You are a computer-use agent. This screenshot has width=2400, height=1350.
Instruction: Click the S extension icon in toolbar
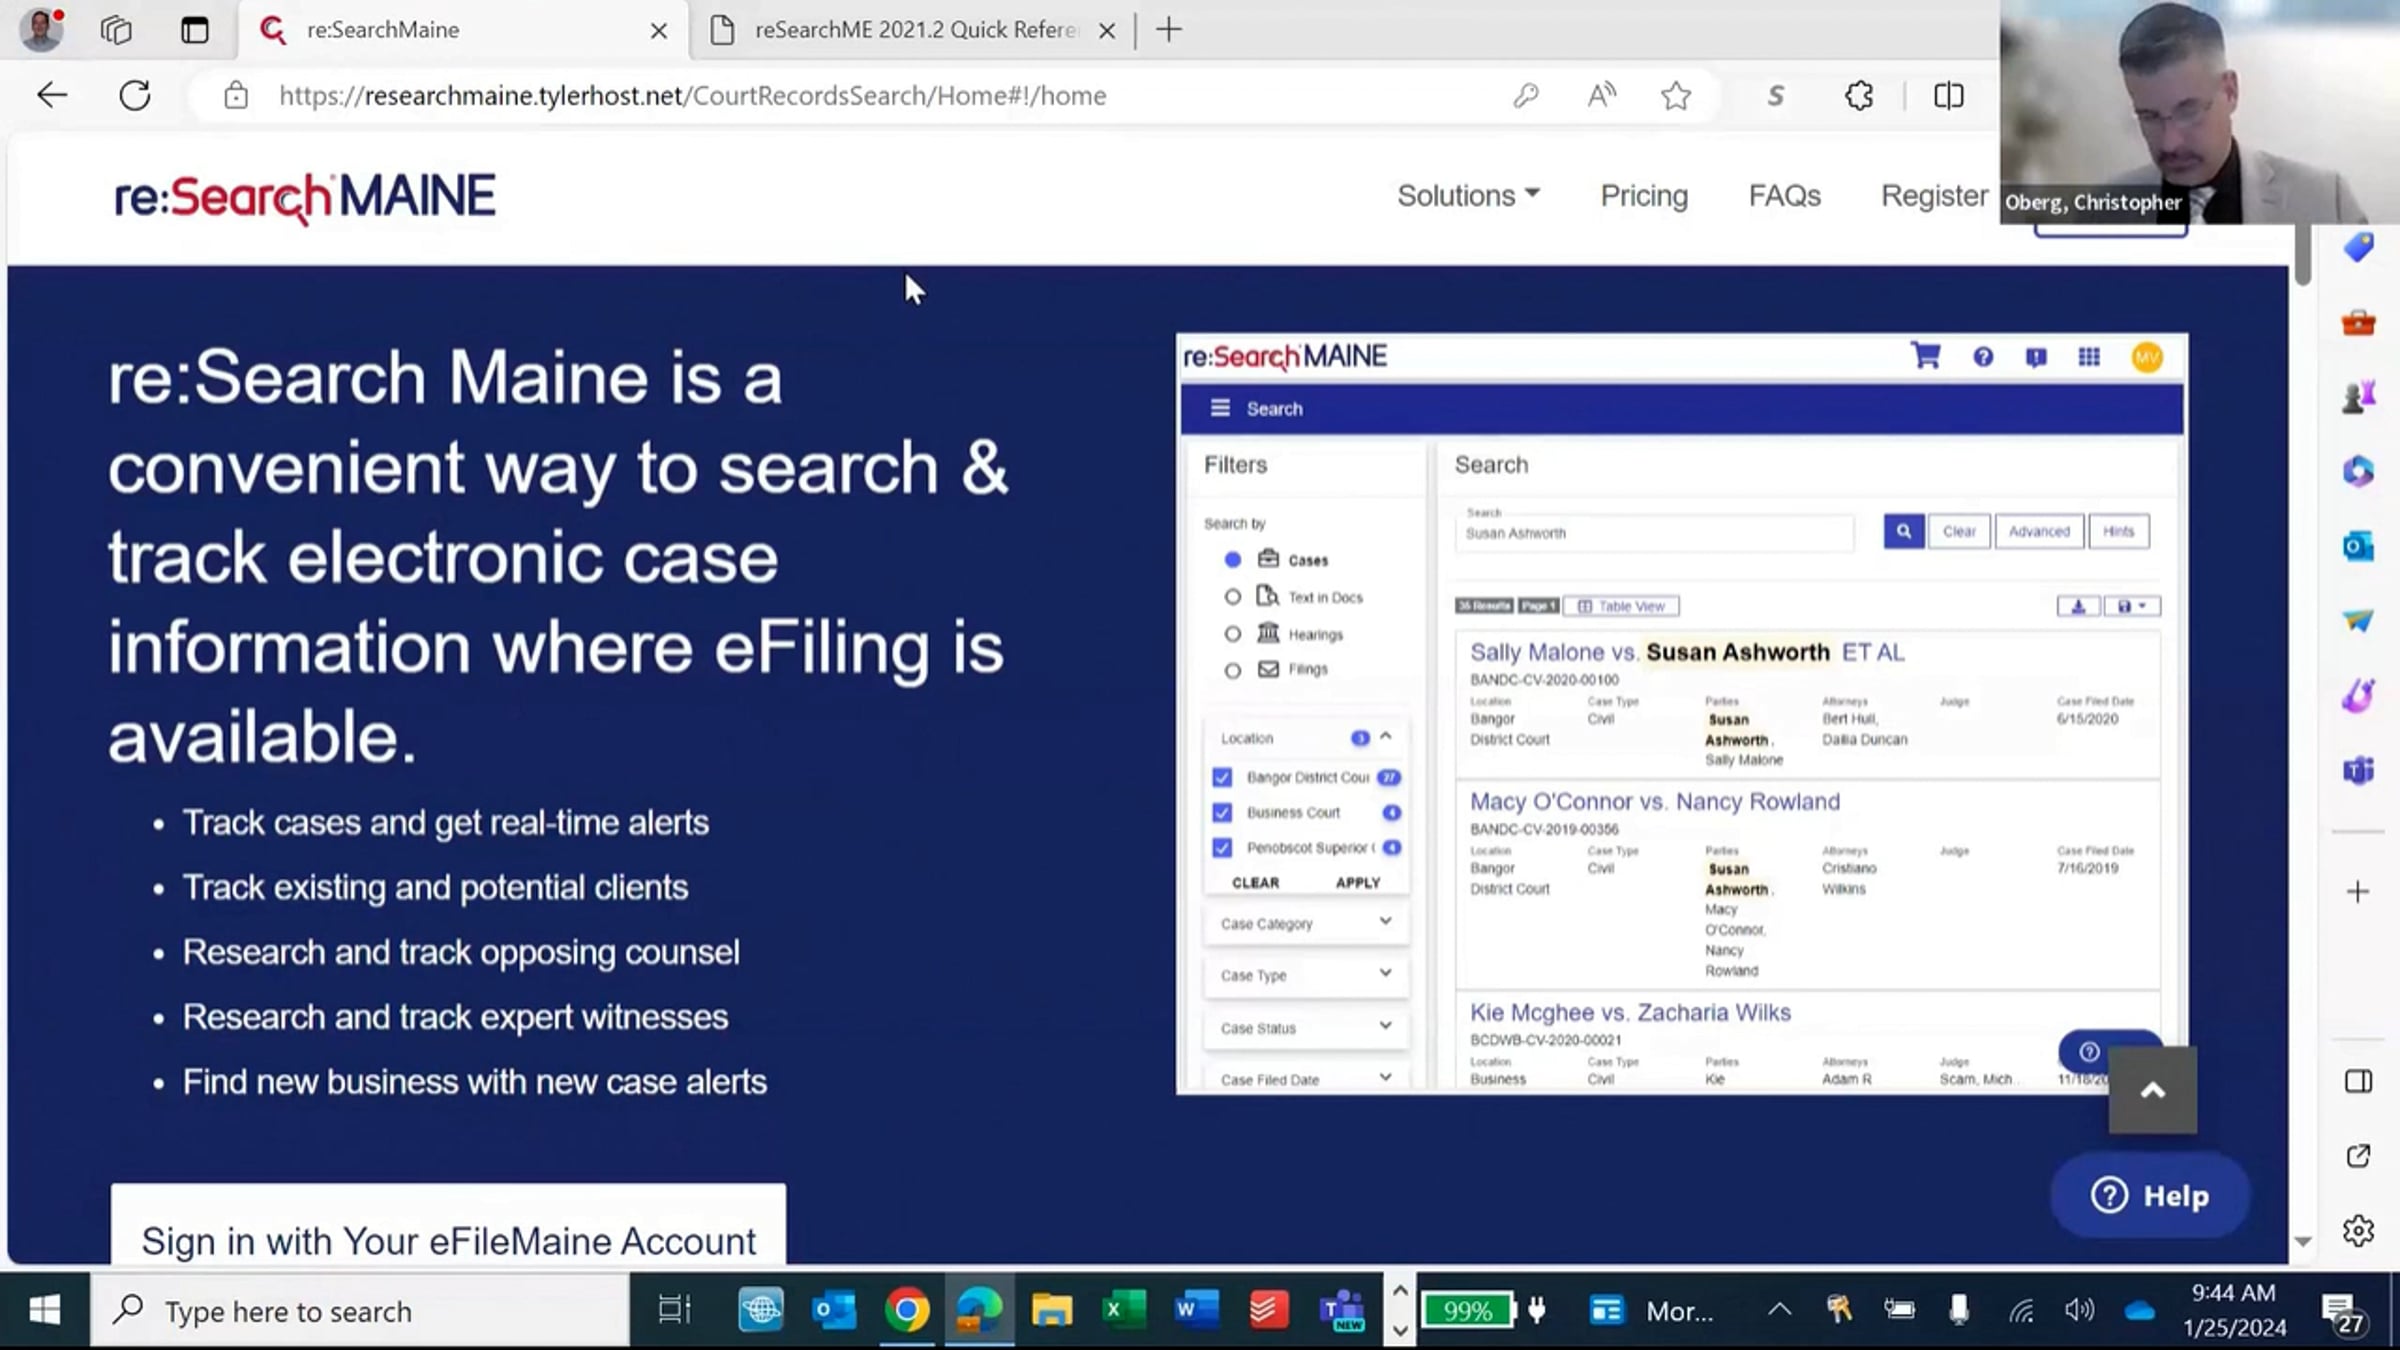[x=1776, y=95]
